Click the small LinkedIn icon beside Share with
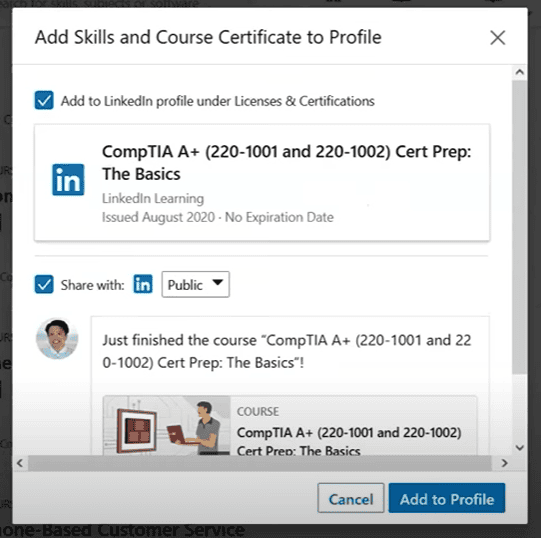Image resolution: width=541 pixels, height=538 pixels. tap(143, 284)
